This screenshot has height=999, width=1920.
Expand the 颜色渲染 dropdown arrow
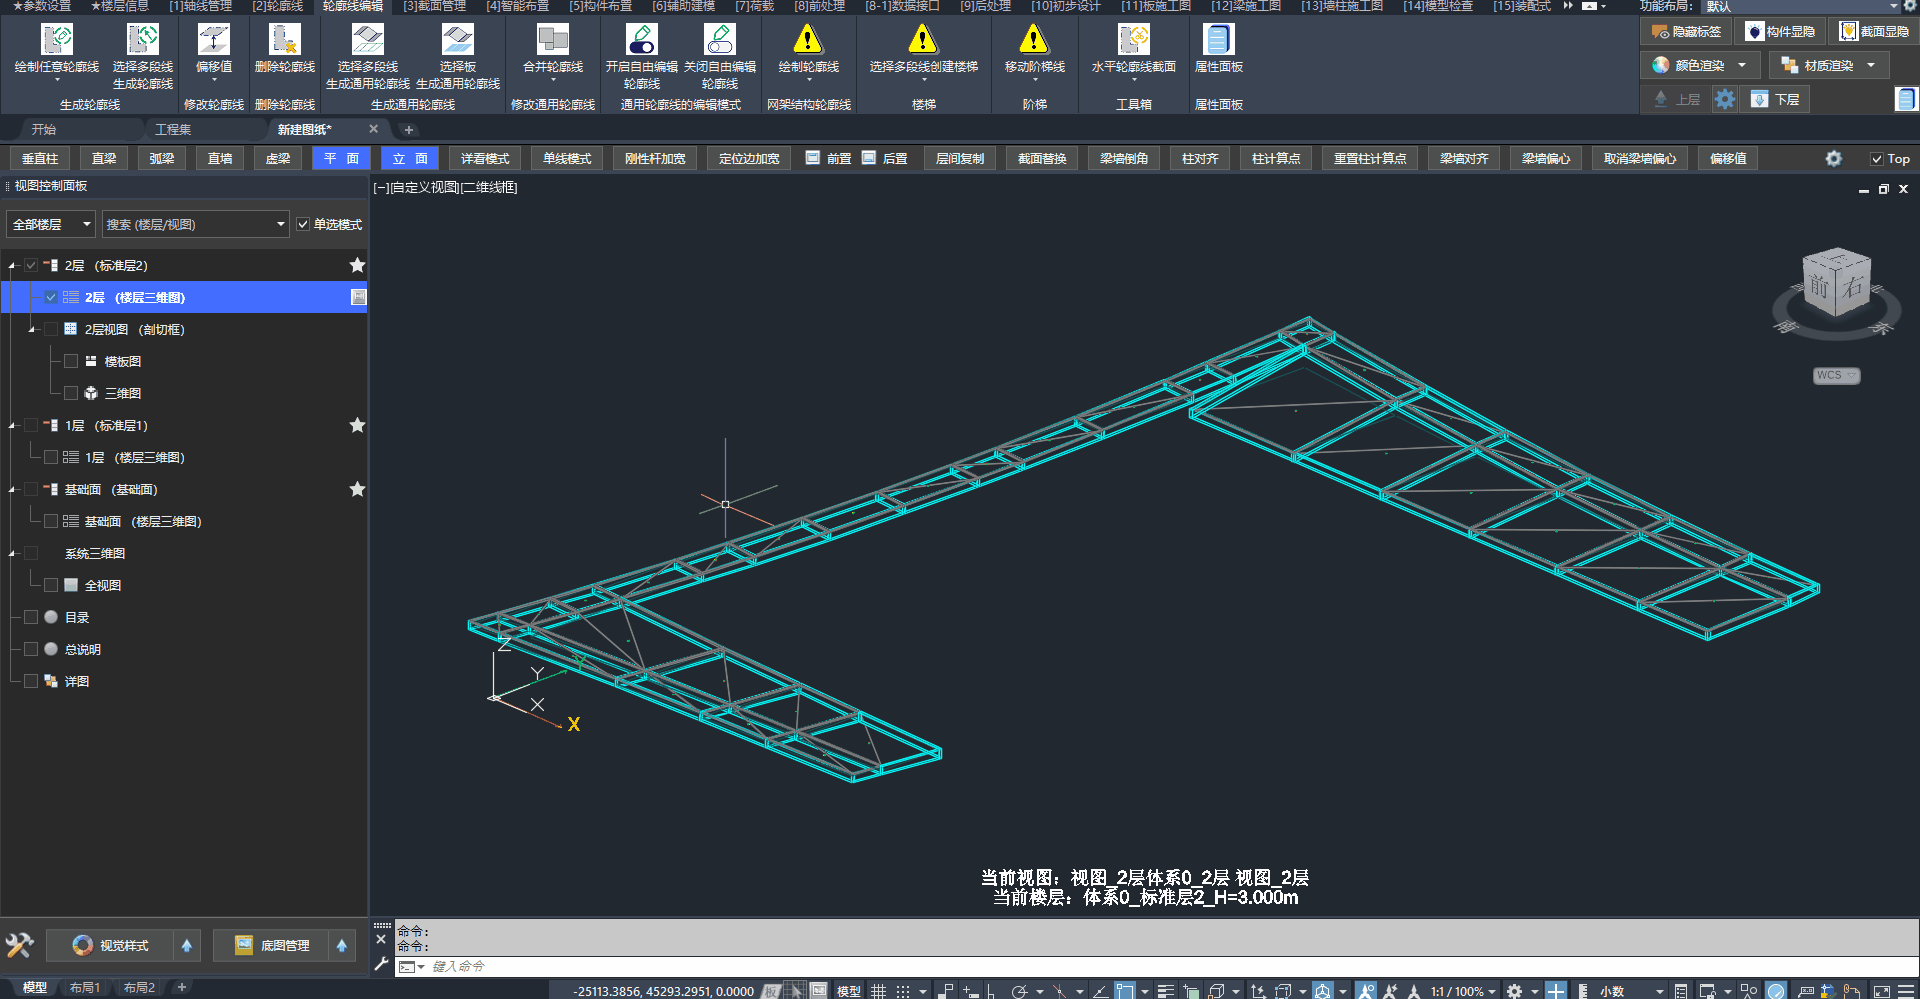tap(1742, 66)
